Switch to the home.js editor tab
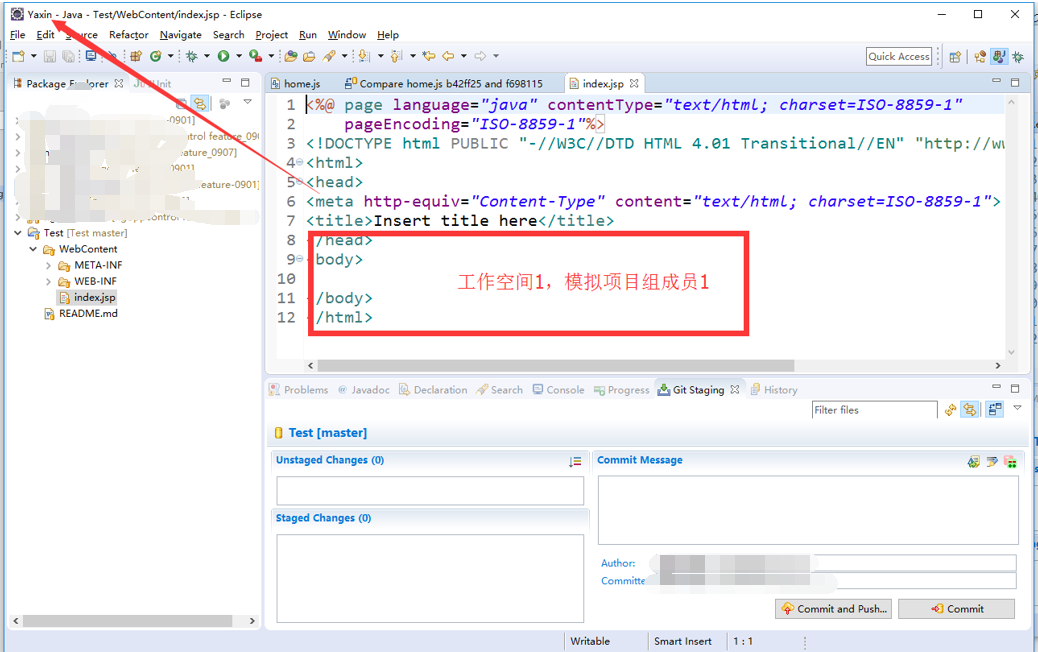 (x=296, y=83)
